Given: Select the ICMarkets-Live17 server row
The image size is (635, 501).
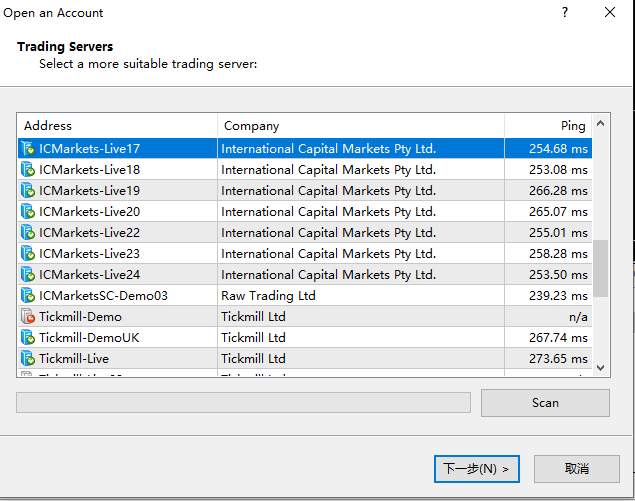Looking at the screenshot, I should point(305,148).
